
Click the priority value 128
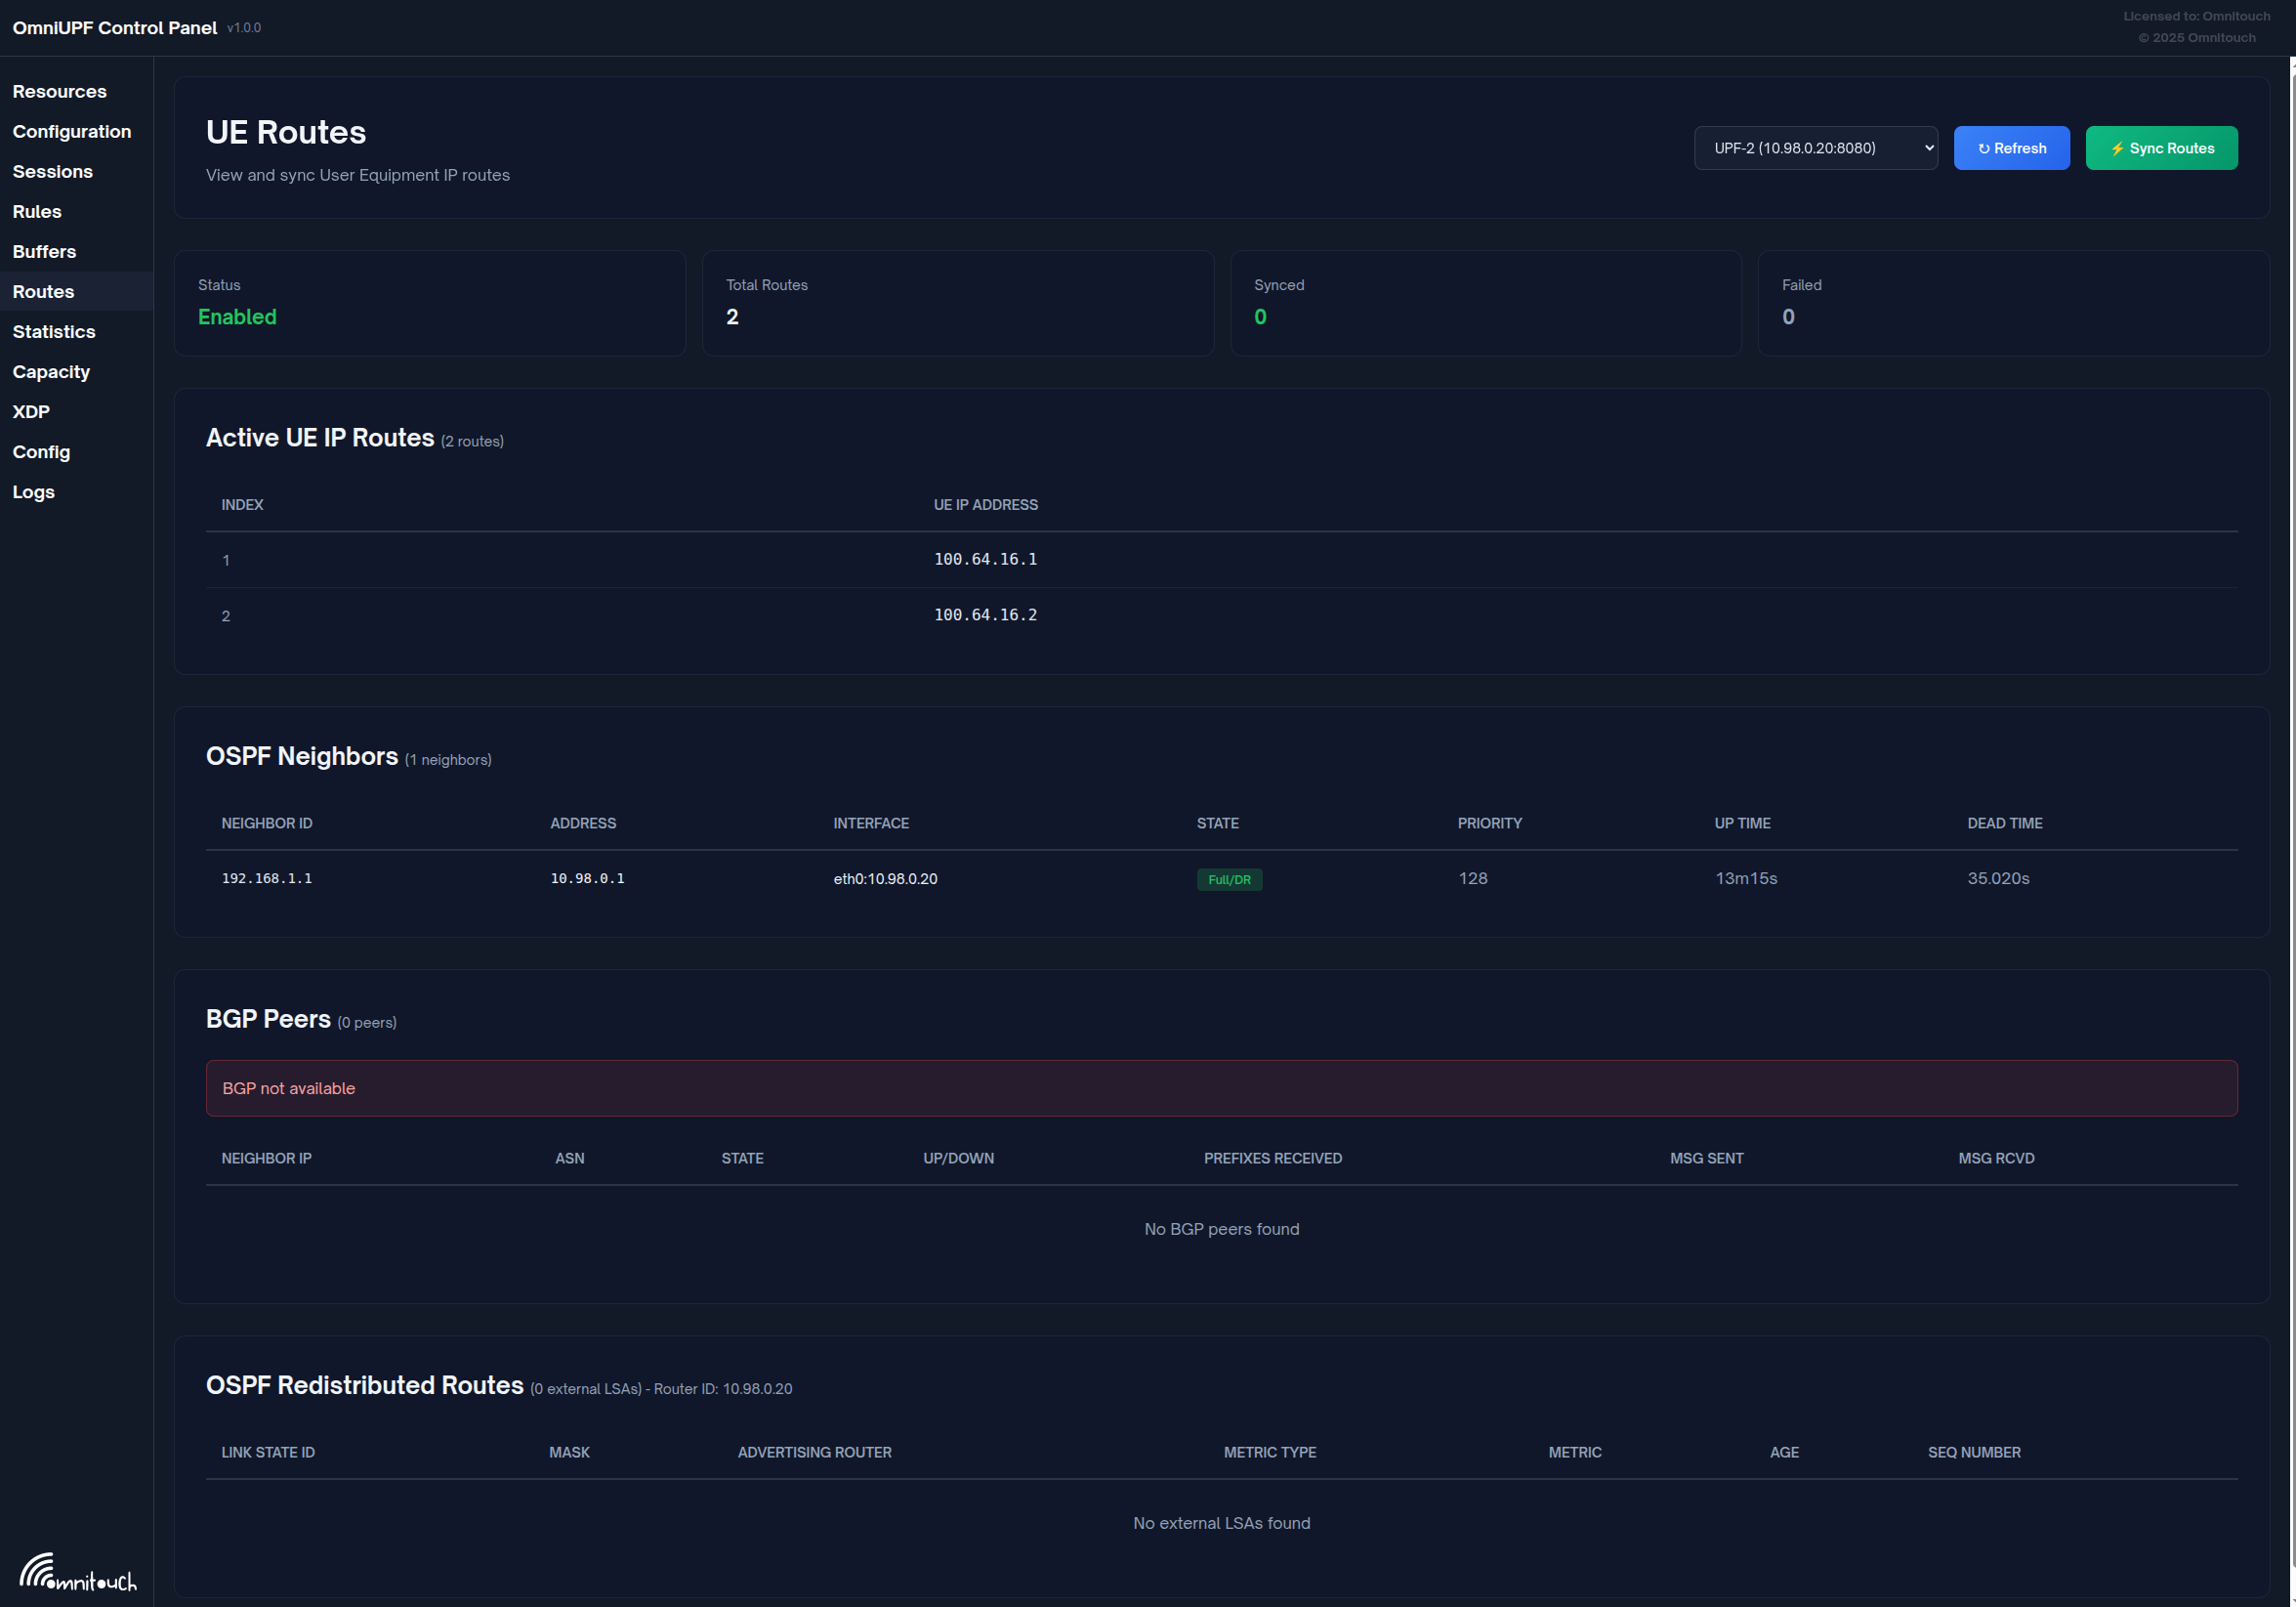pos(1472,878)
